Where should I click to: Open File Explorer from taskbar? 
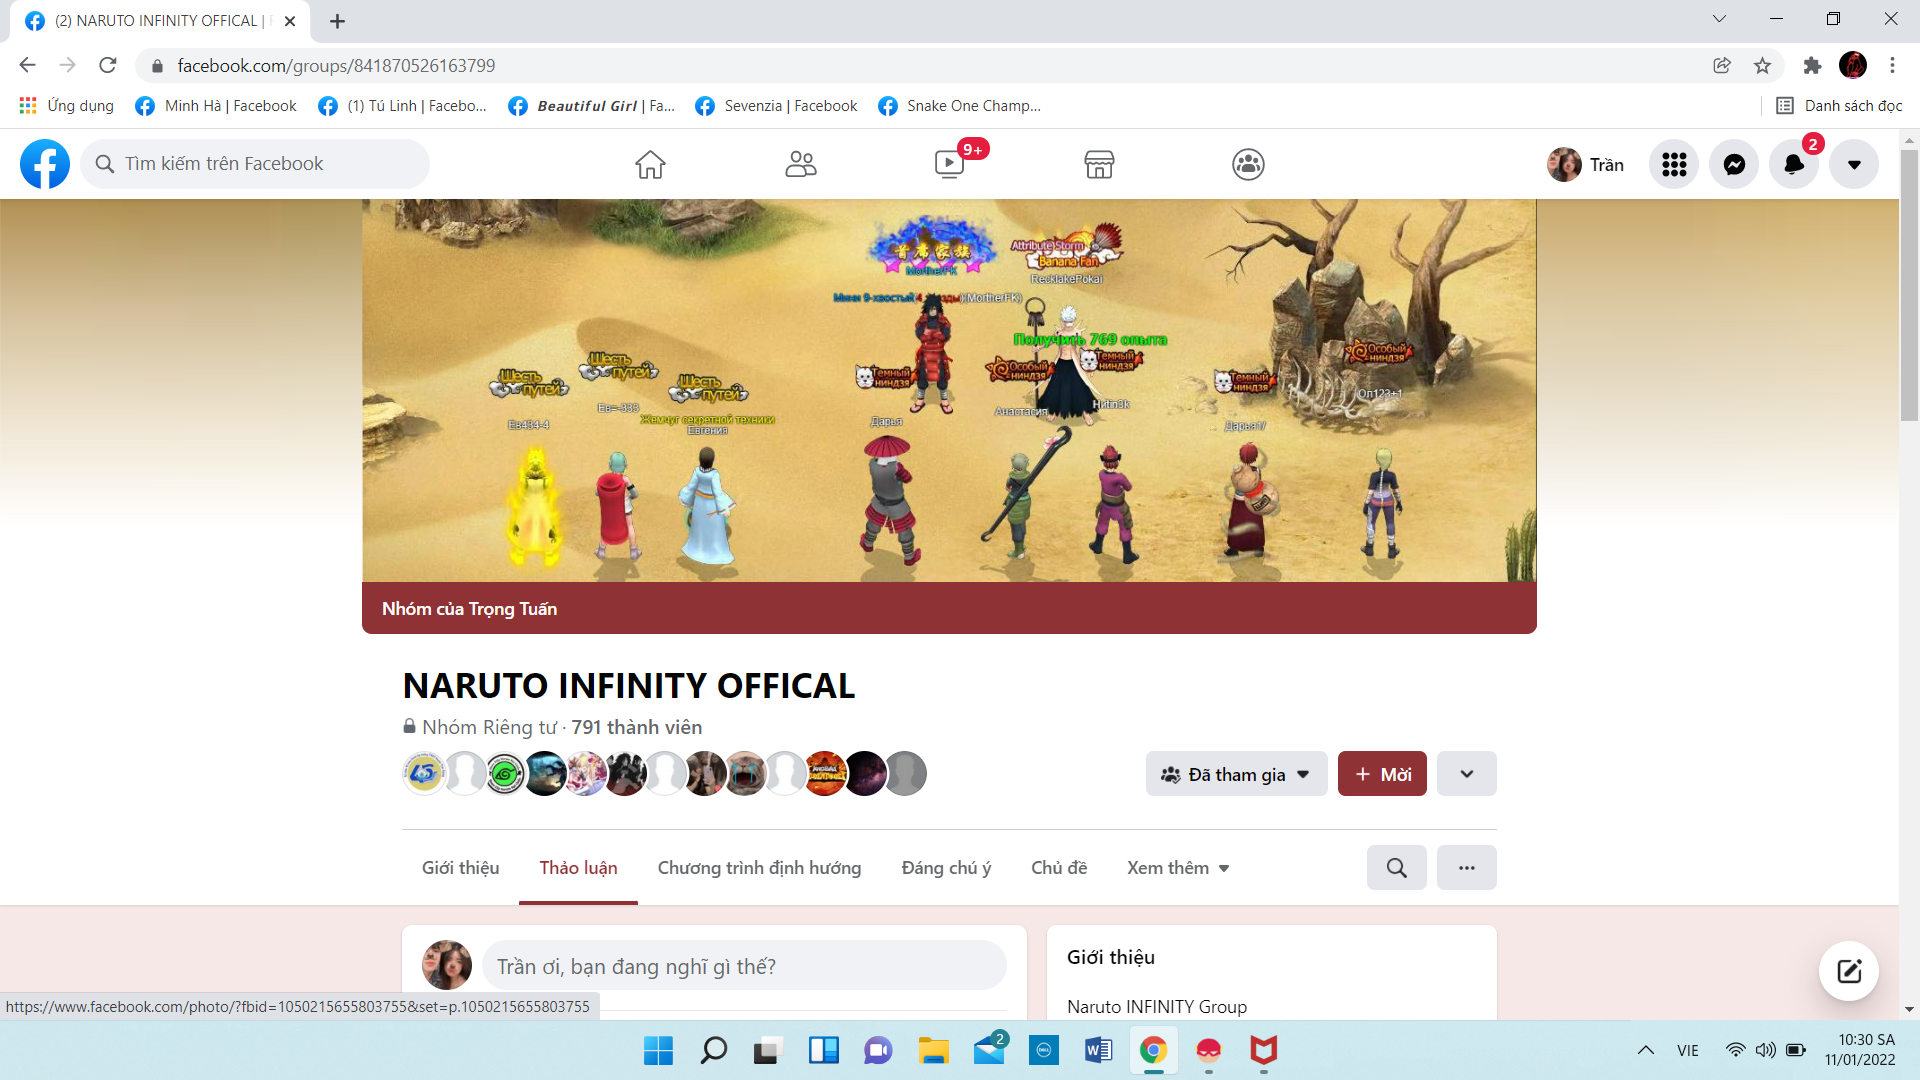pos(933,1050)
